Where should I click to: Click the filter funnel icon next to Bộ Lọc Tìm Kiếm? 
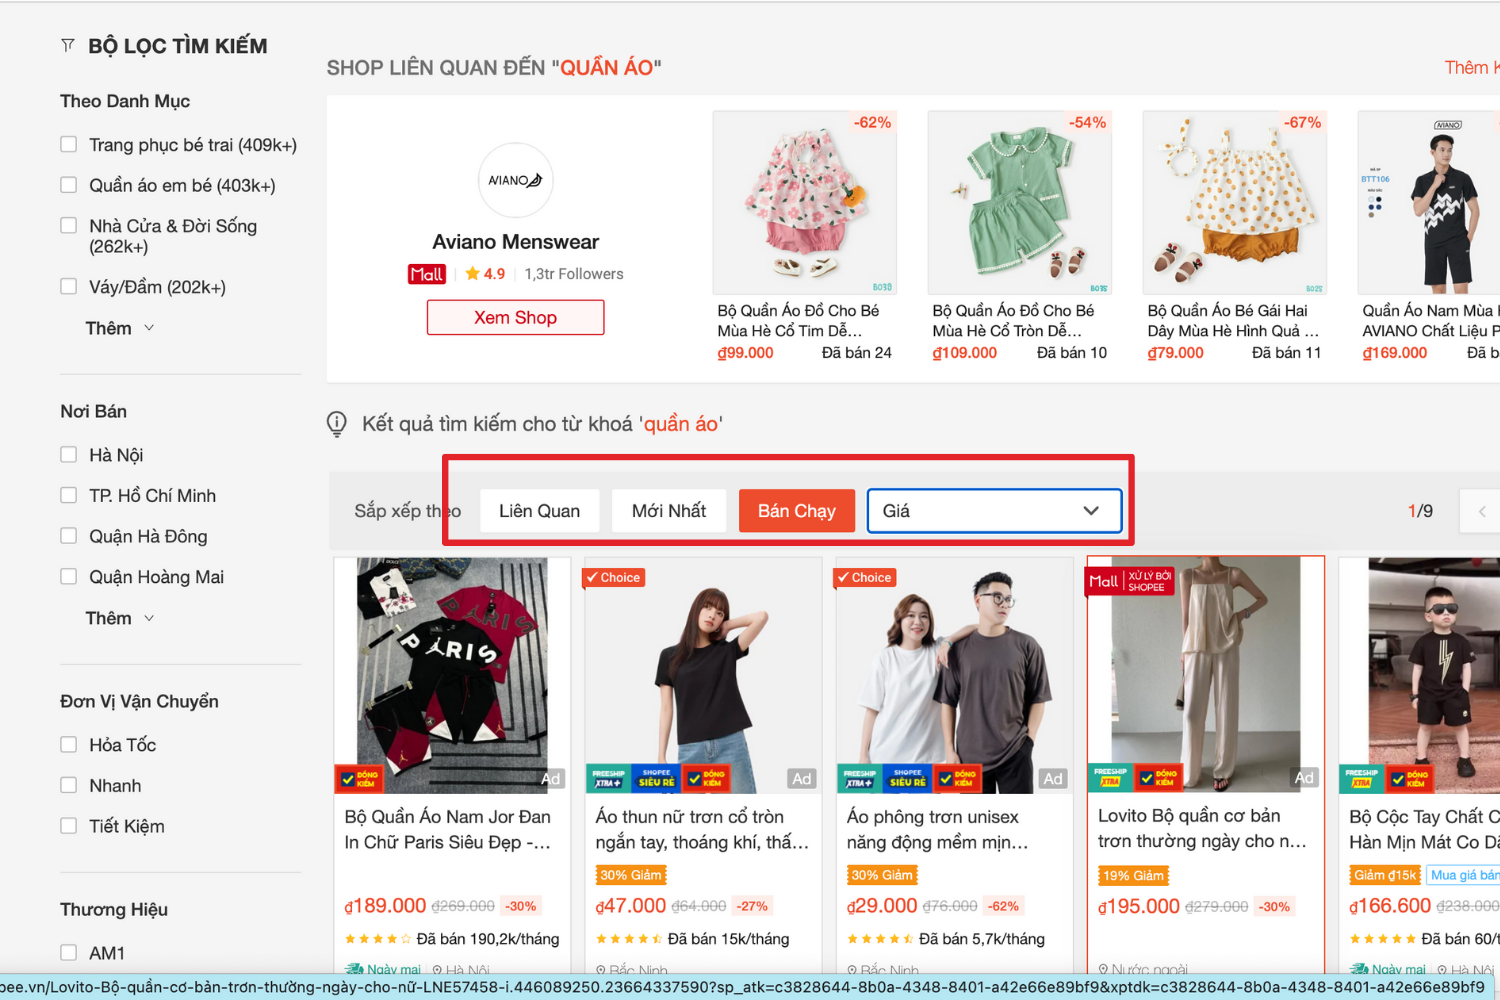[x=68, y=45]
